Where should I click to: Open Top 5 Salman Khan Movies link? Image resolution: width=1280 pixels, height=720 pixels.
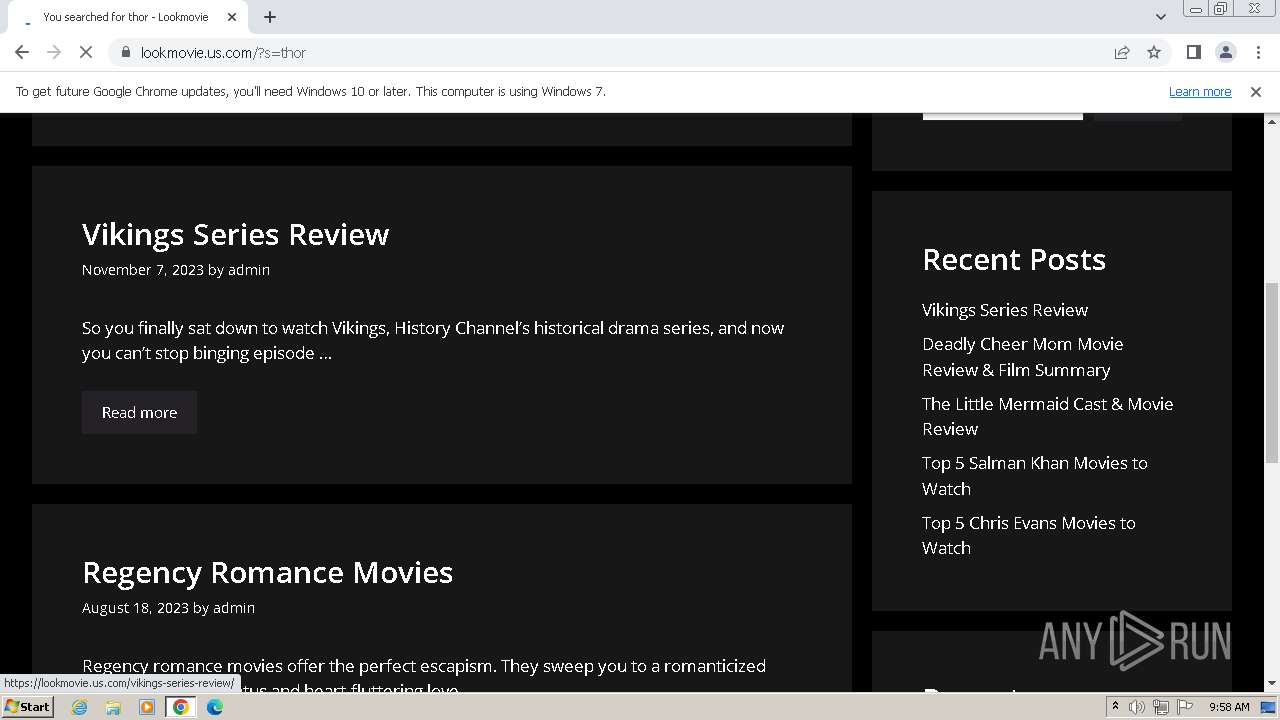point(1034,476)
